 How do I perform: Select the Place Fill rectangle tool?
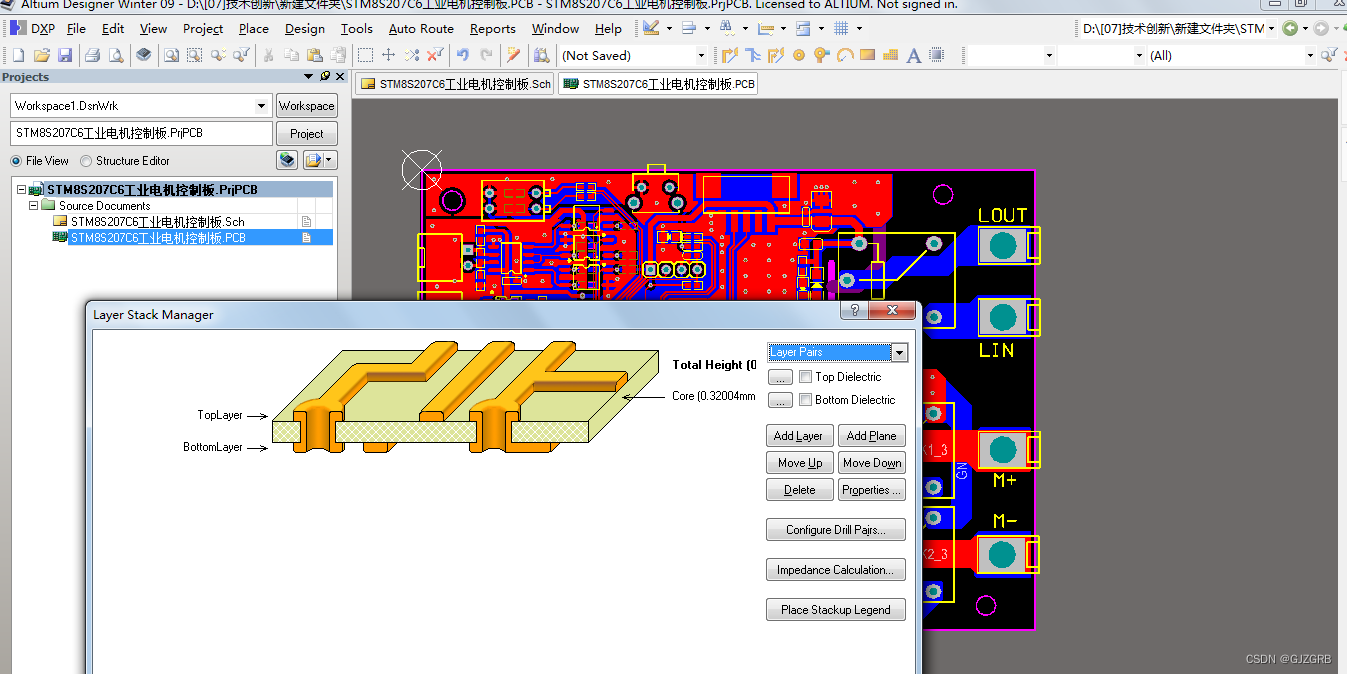tap(867, 55)
